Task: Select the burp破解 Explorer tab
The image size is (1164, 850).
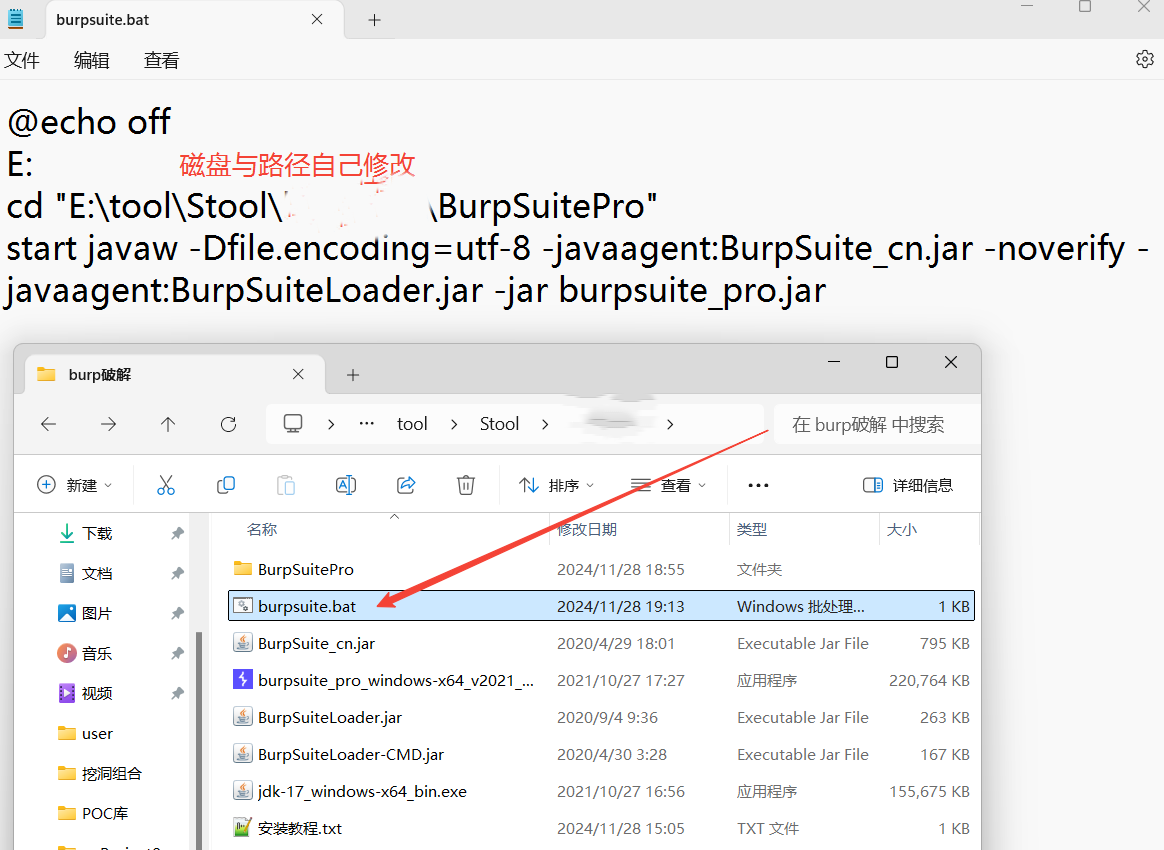Action: 175,374
